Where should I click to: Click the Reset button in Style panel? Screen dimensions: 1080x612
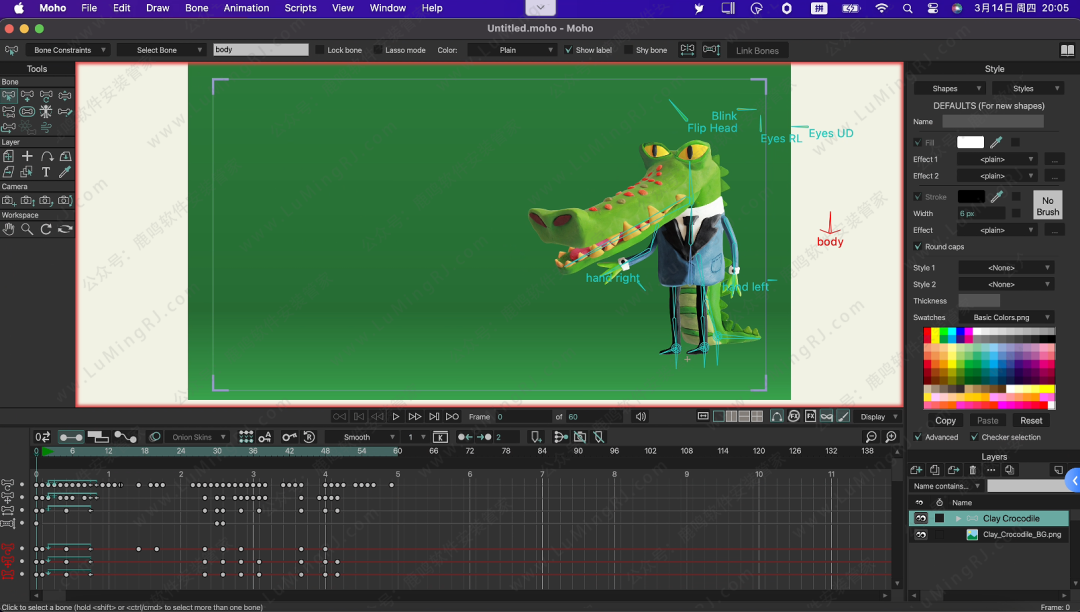click(1031, 421)
